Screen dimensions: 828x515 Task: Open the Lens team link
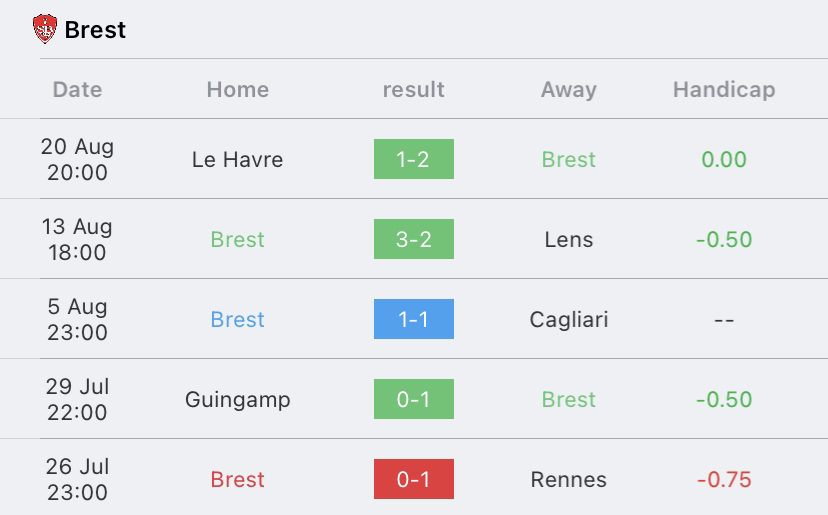coord(569,240)
